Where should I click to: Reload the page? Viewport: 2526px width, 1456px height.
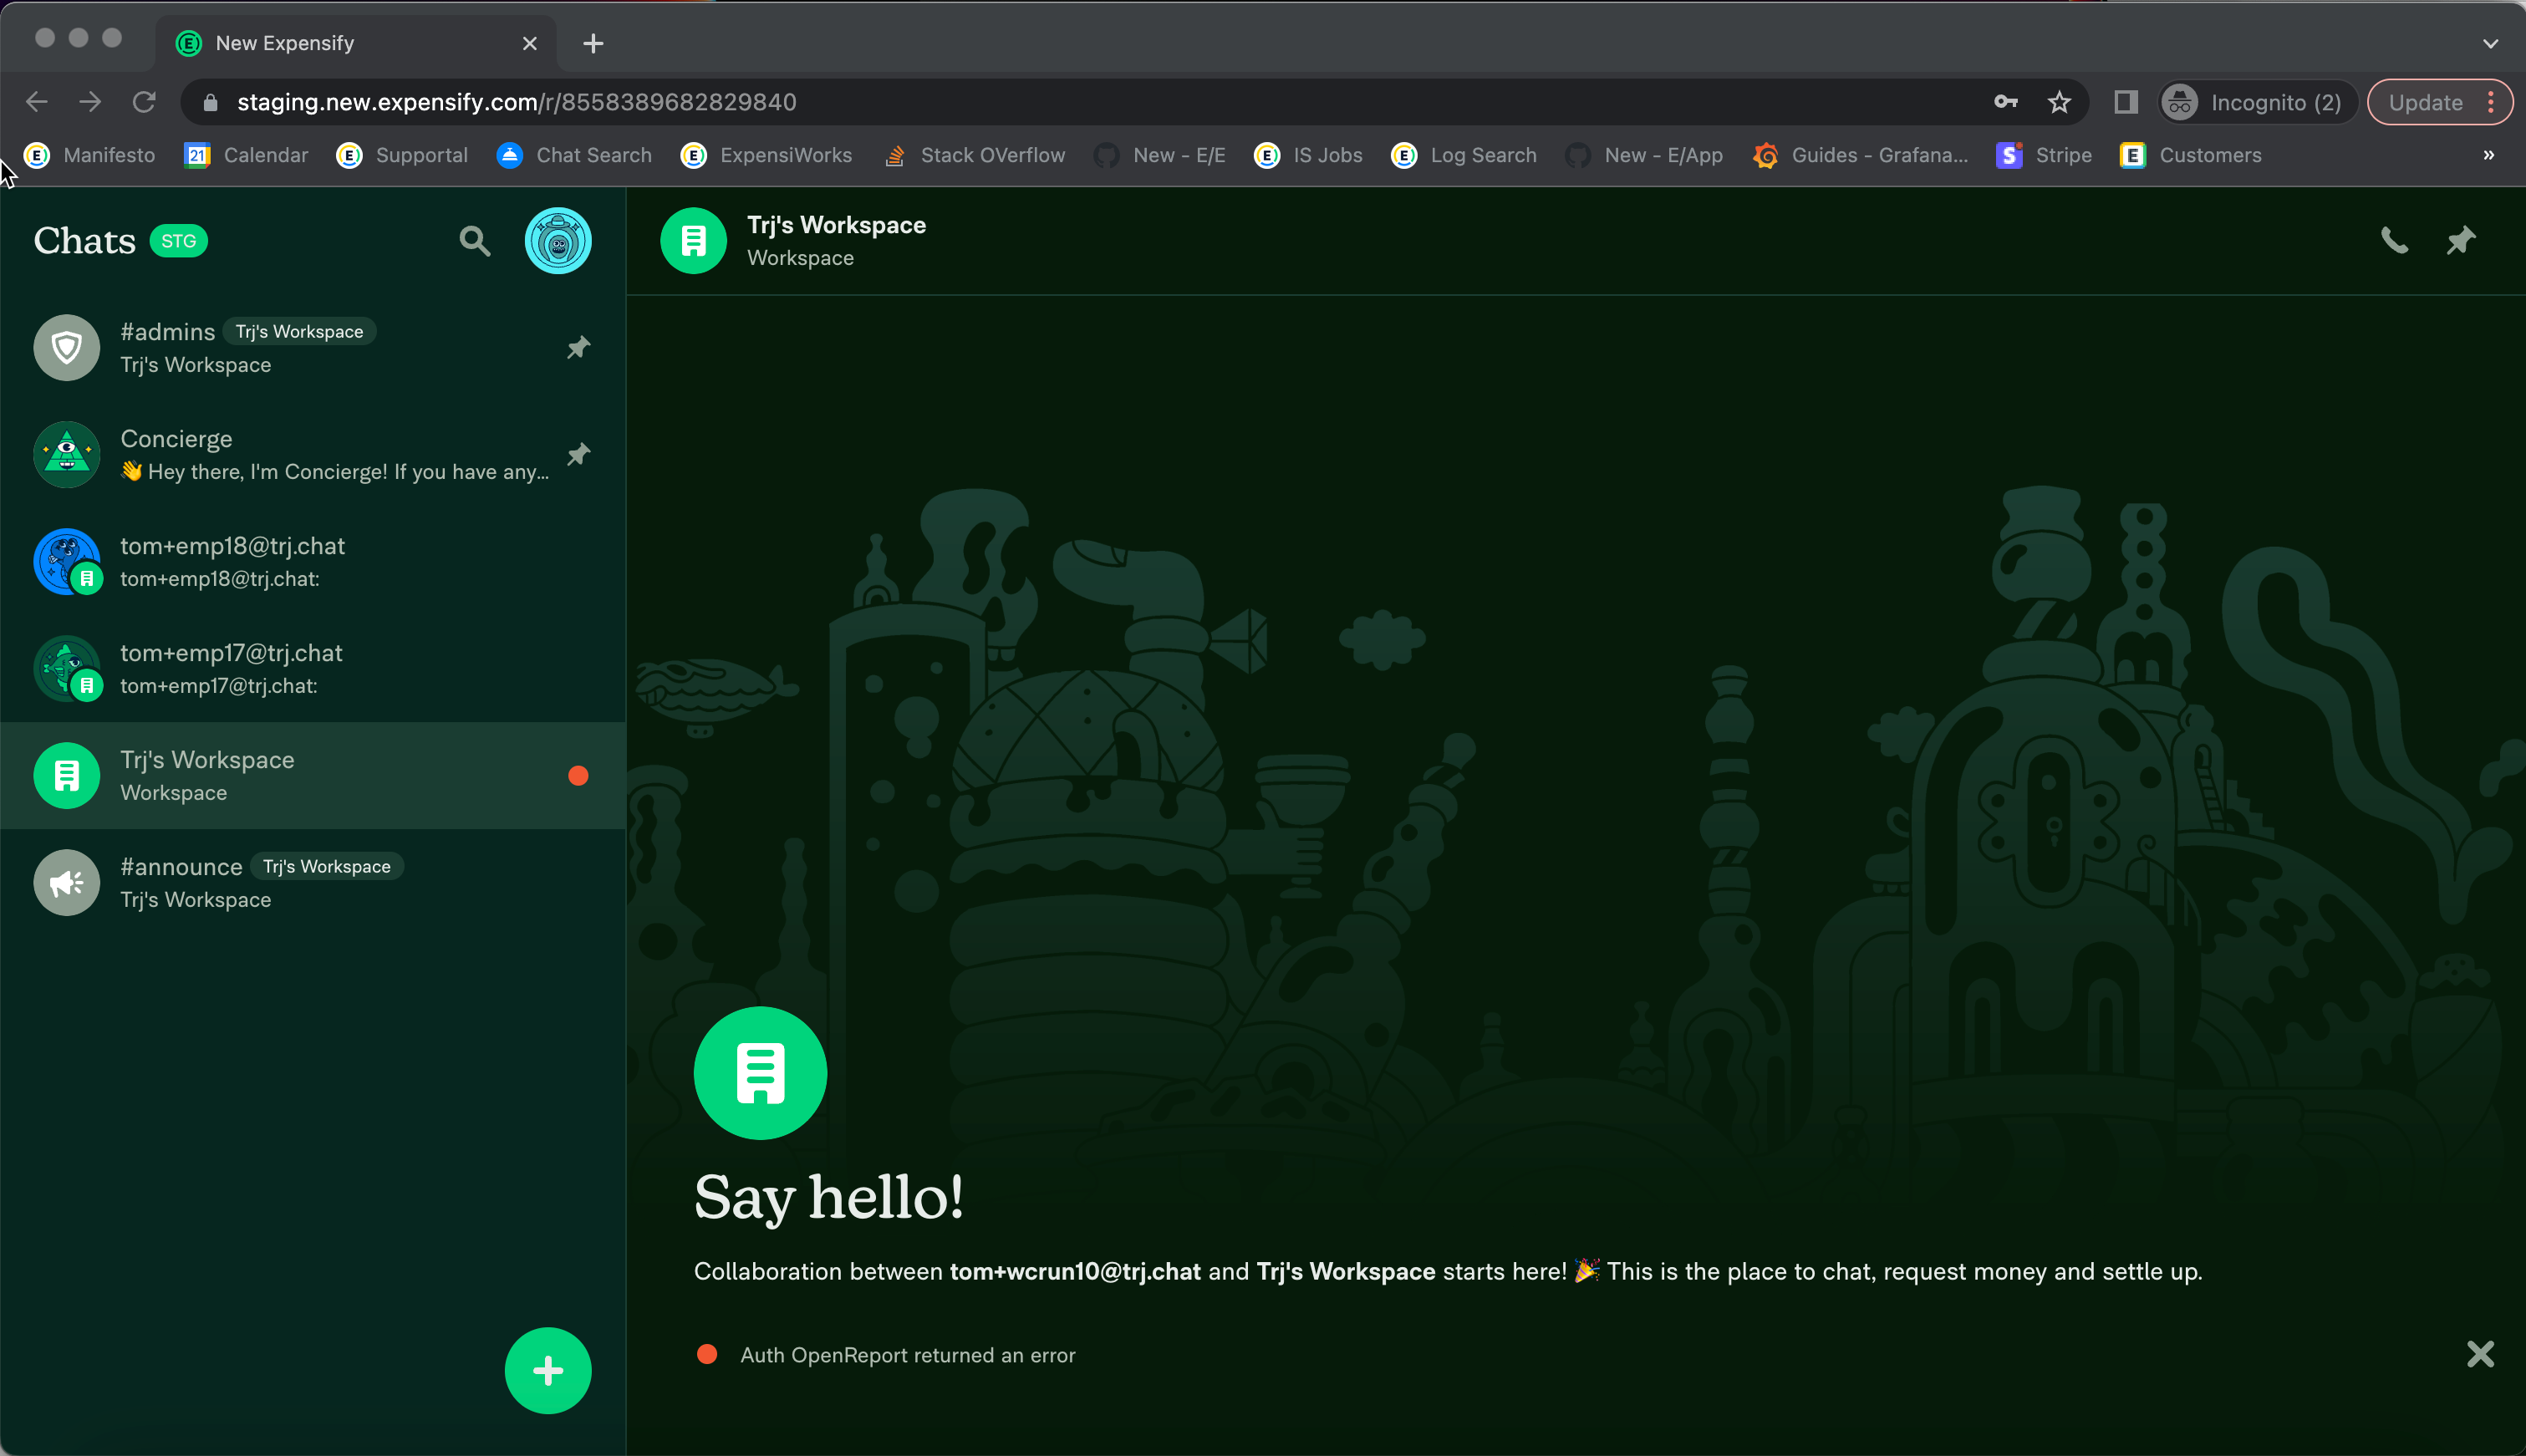click(x=144, y=102)
